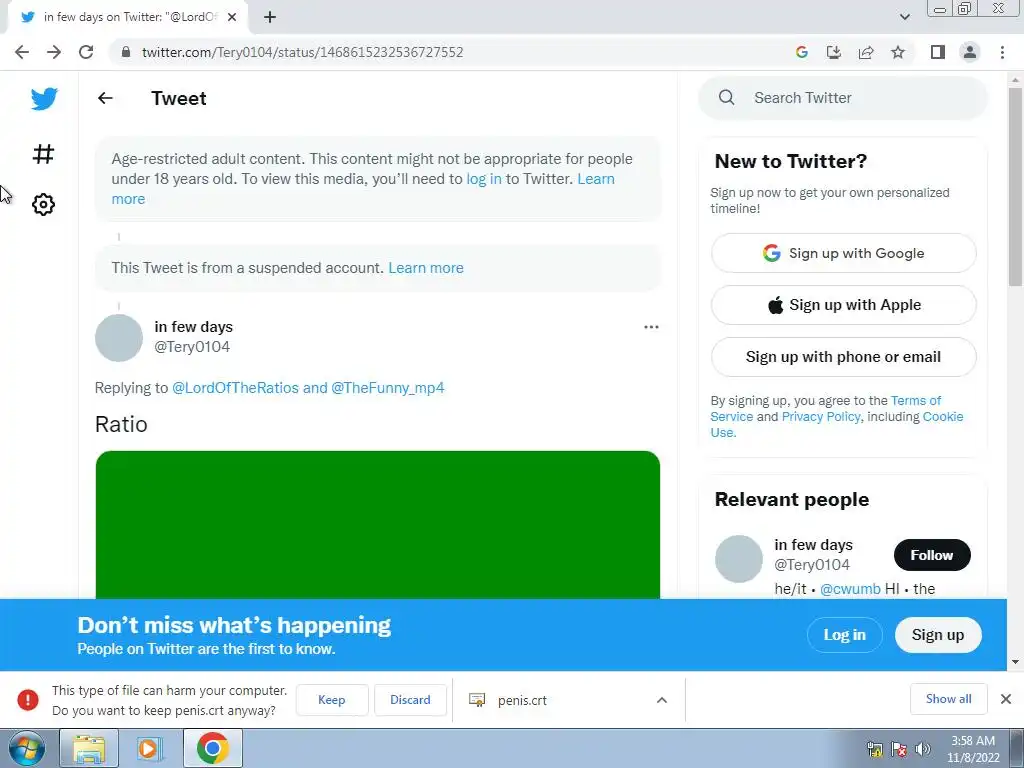This screenshot has width=1024, height=768.
Task: Open the Chrome profile avatar
Action: click(x=970, y=52)
